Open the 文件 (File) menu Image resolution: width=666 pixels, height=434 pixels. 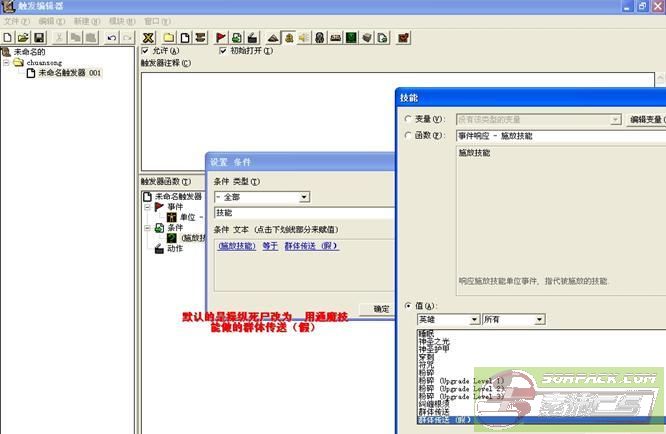coord(10,20)
